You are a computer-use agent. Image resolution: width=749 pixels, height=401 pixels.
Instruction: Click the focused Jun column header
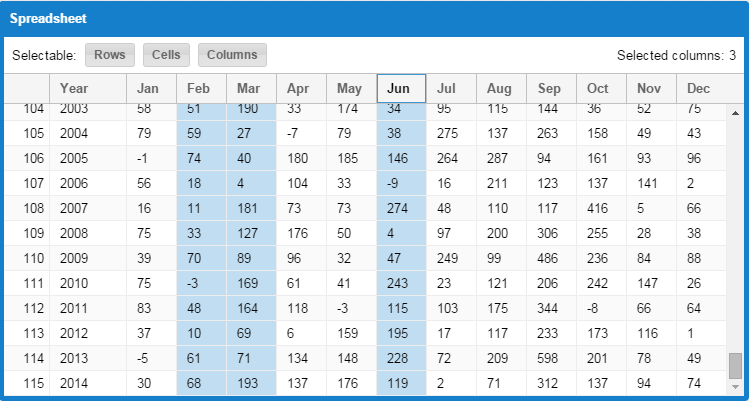(401, 88)
